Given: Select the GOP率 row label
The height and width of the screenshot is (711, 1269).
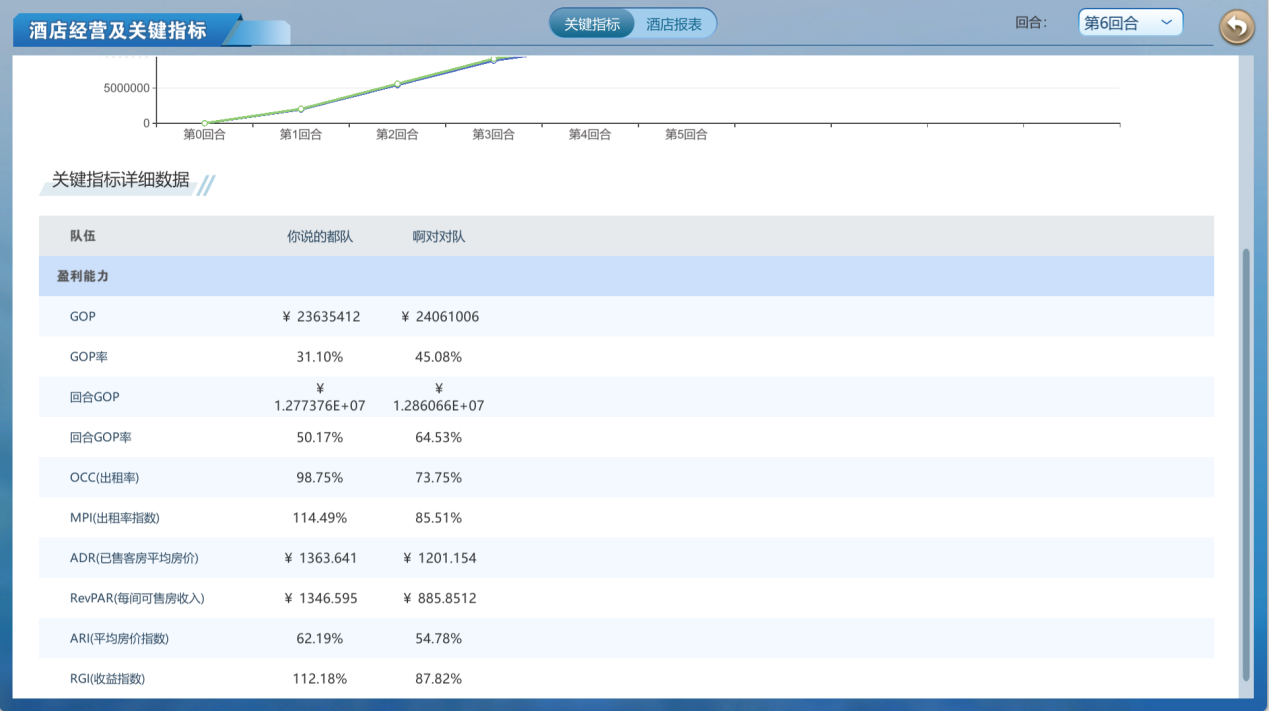Looking at the screenshot, I should [89, 357].
